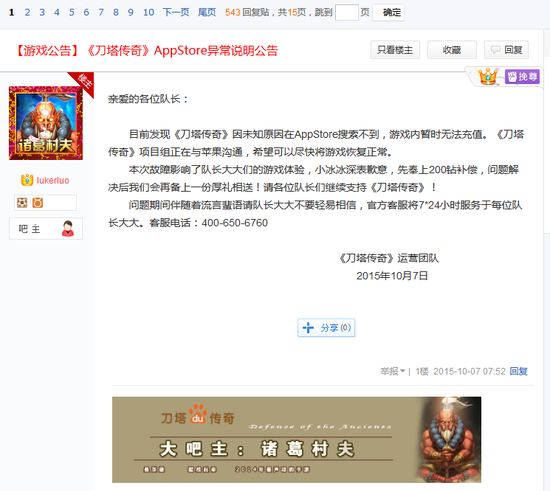Click the 回复 link next to 1楼 timestamp
This screenshot has width=550, height=491.
tap(518, 371)
